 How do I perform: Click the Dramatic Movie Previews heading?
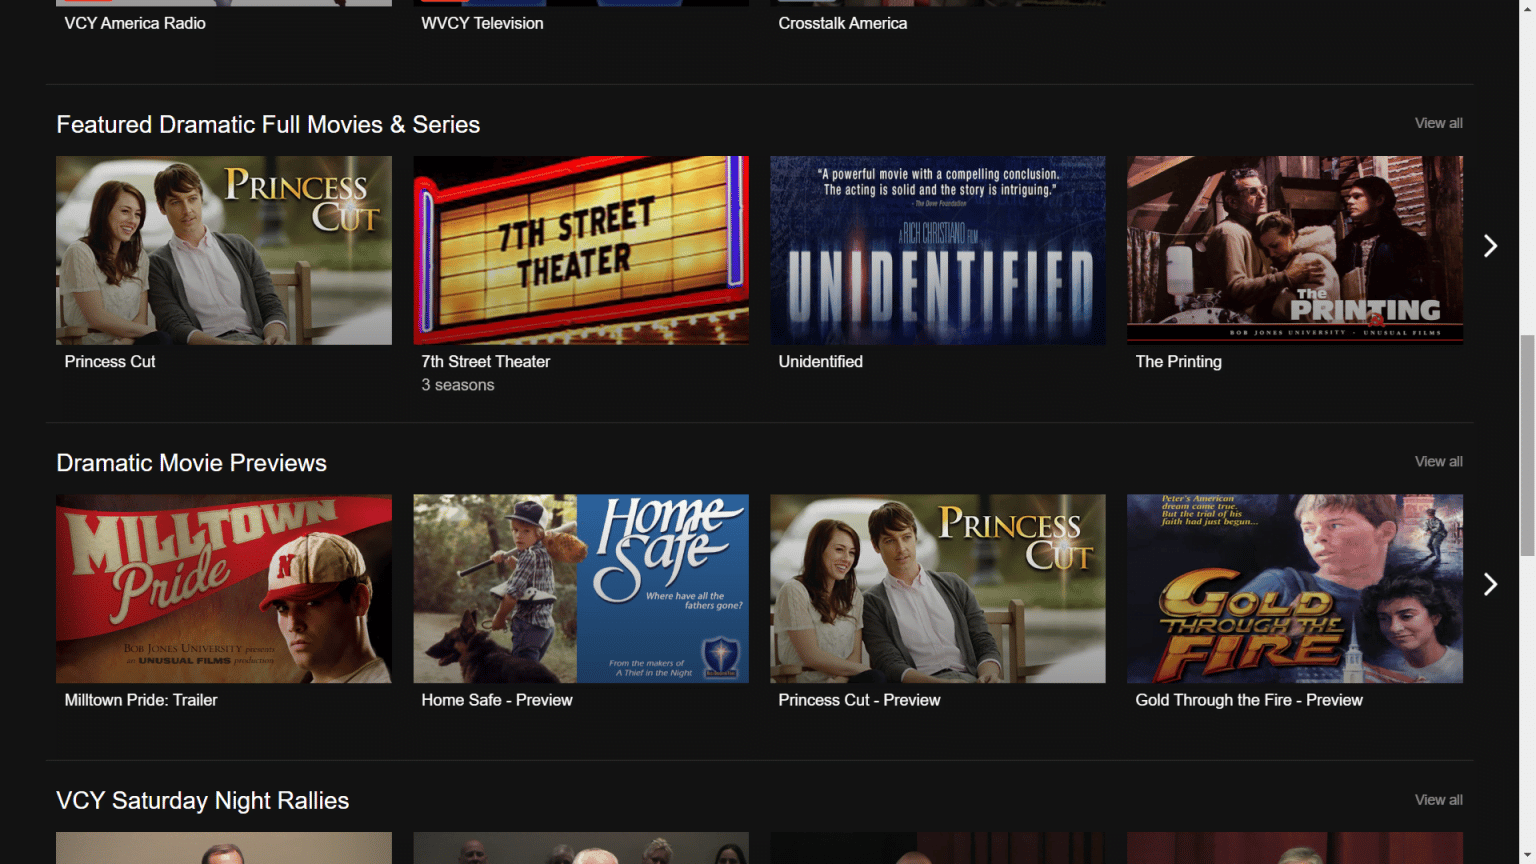[192, 463]
